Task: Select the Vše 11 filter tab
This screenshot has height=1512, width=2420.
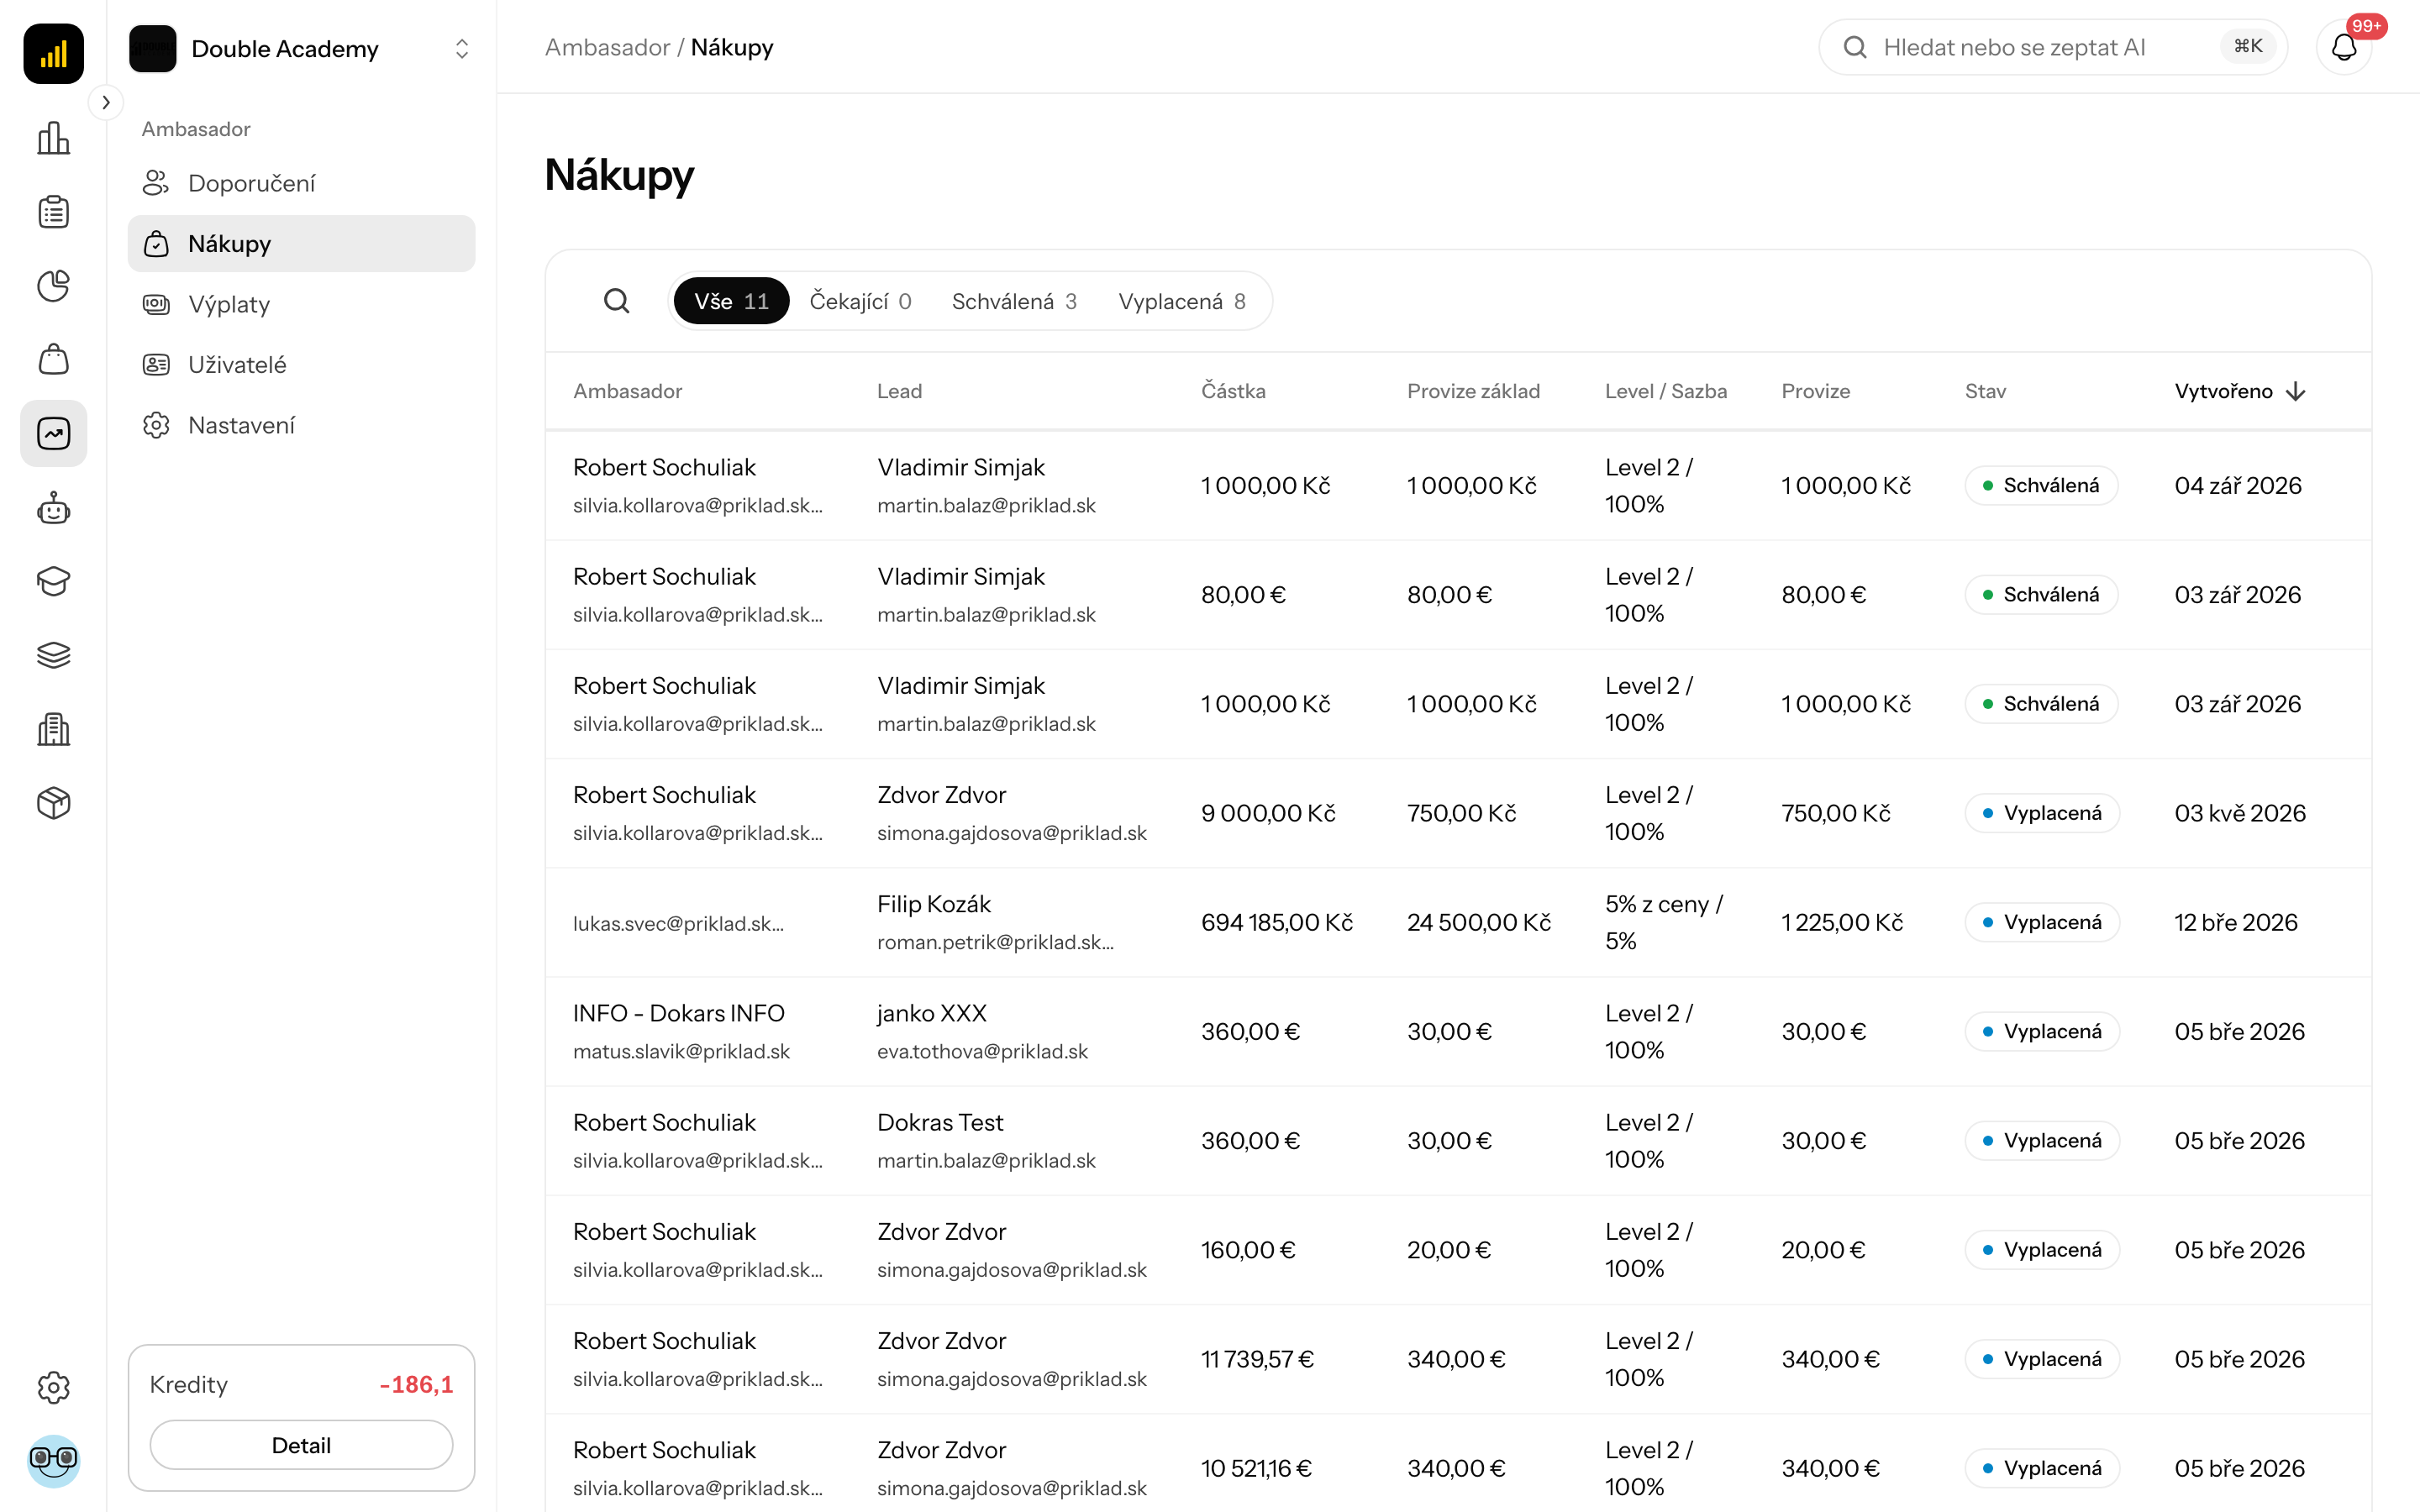Action: (731, 301)
